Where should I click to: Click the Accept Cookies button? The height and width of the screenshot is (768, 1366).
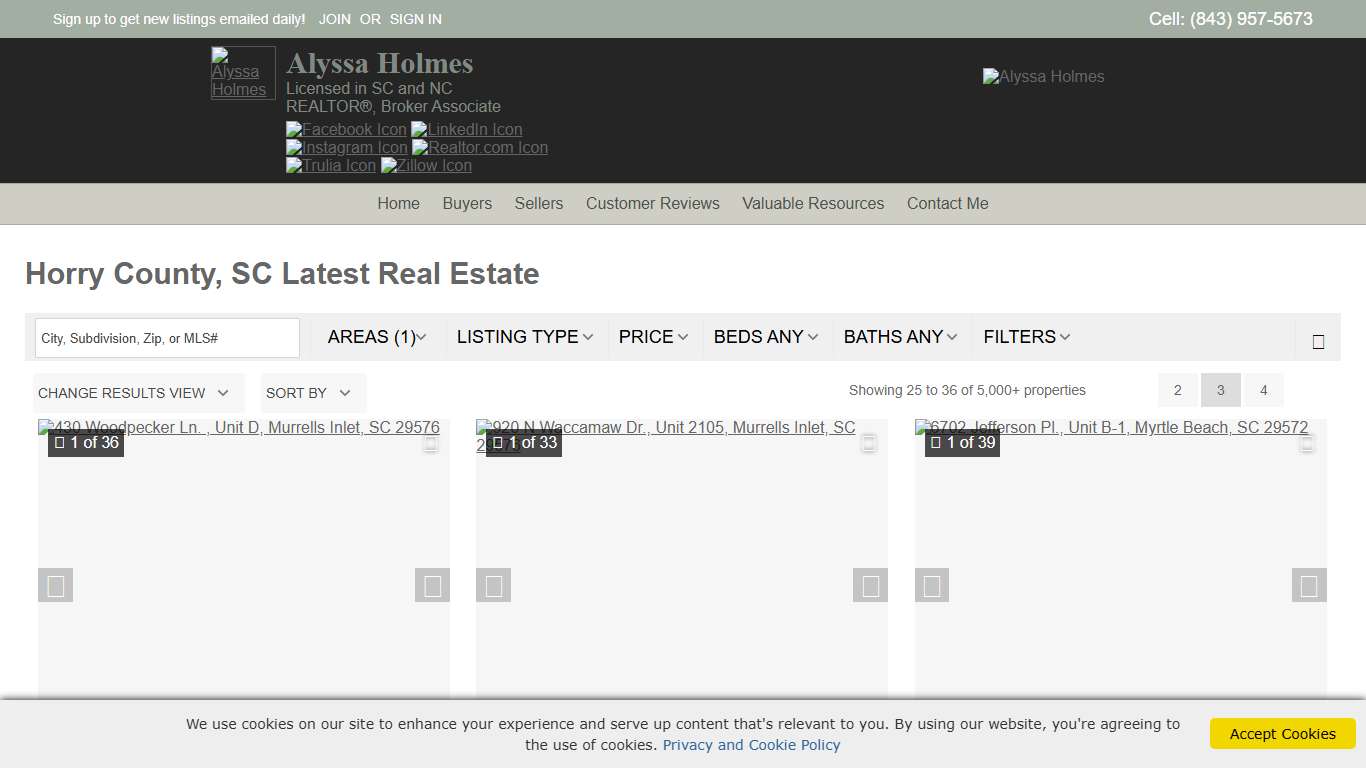[x=1282, y=733]
